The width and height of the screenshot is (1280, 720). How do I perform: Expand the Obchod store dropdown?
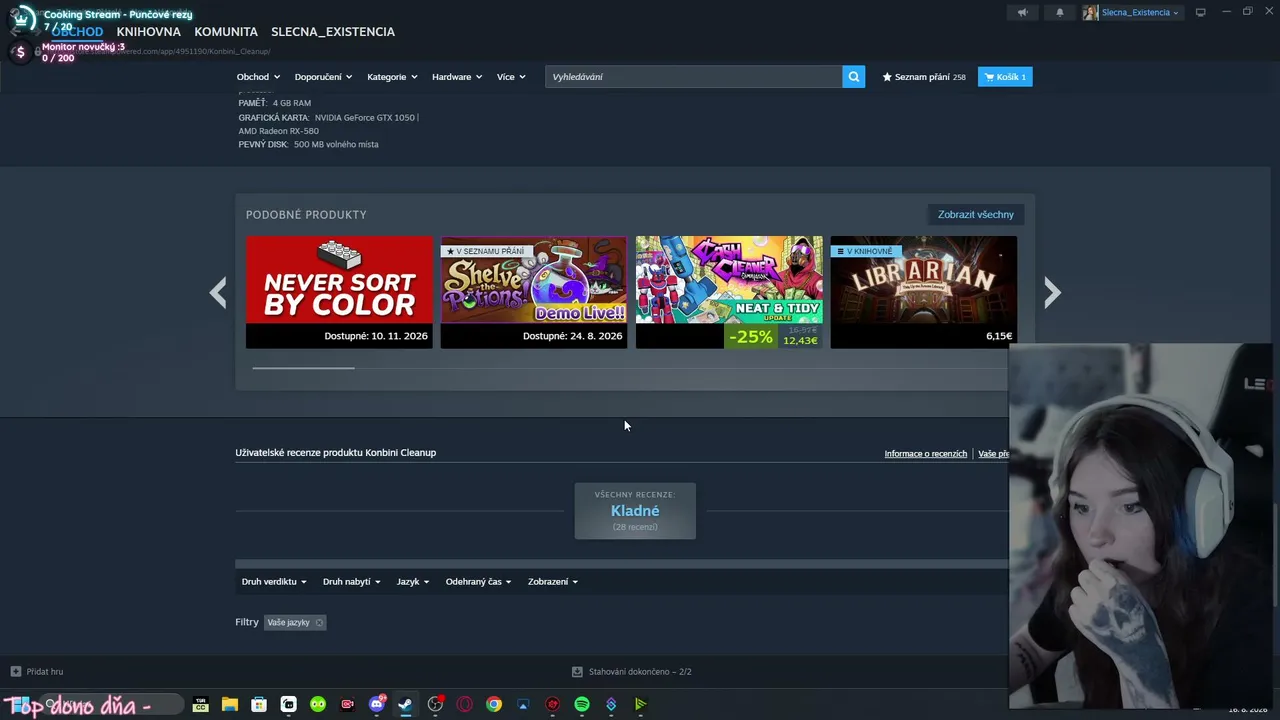pos(258,77)
